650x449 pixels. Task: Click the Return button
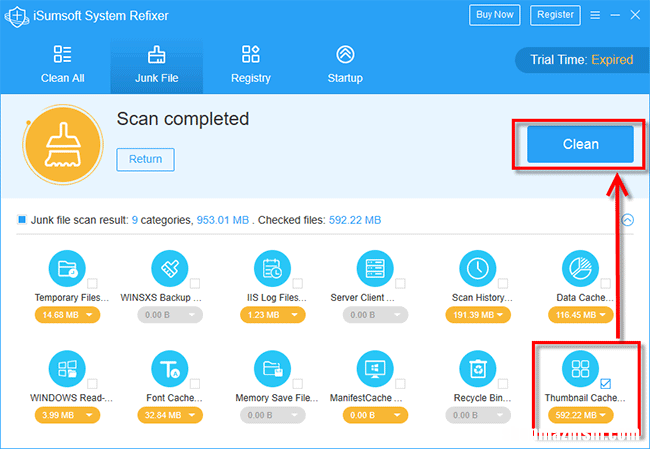(146, 159)
